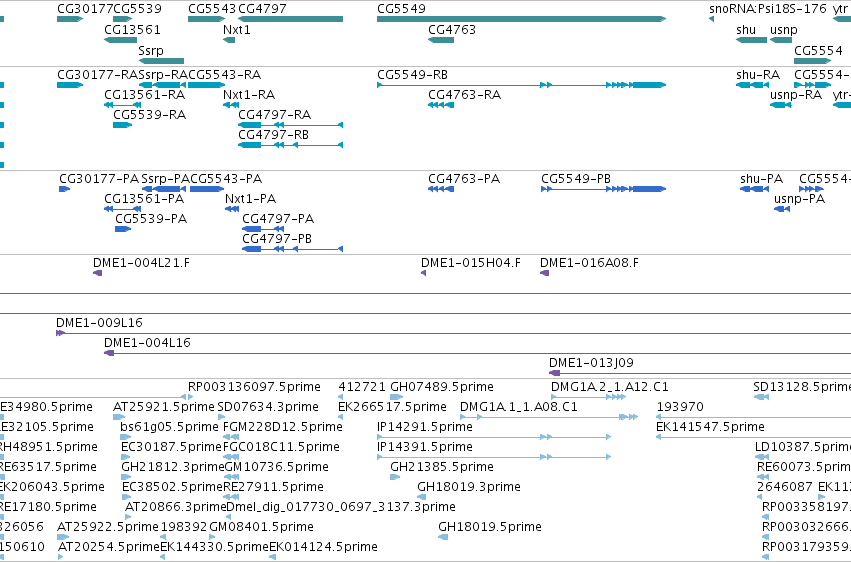Open the CG4797-PA protein label
851x562 pixels.
278,219
